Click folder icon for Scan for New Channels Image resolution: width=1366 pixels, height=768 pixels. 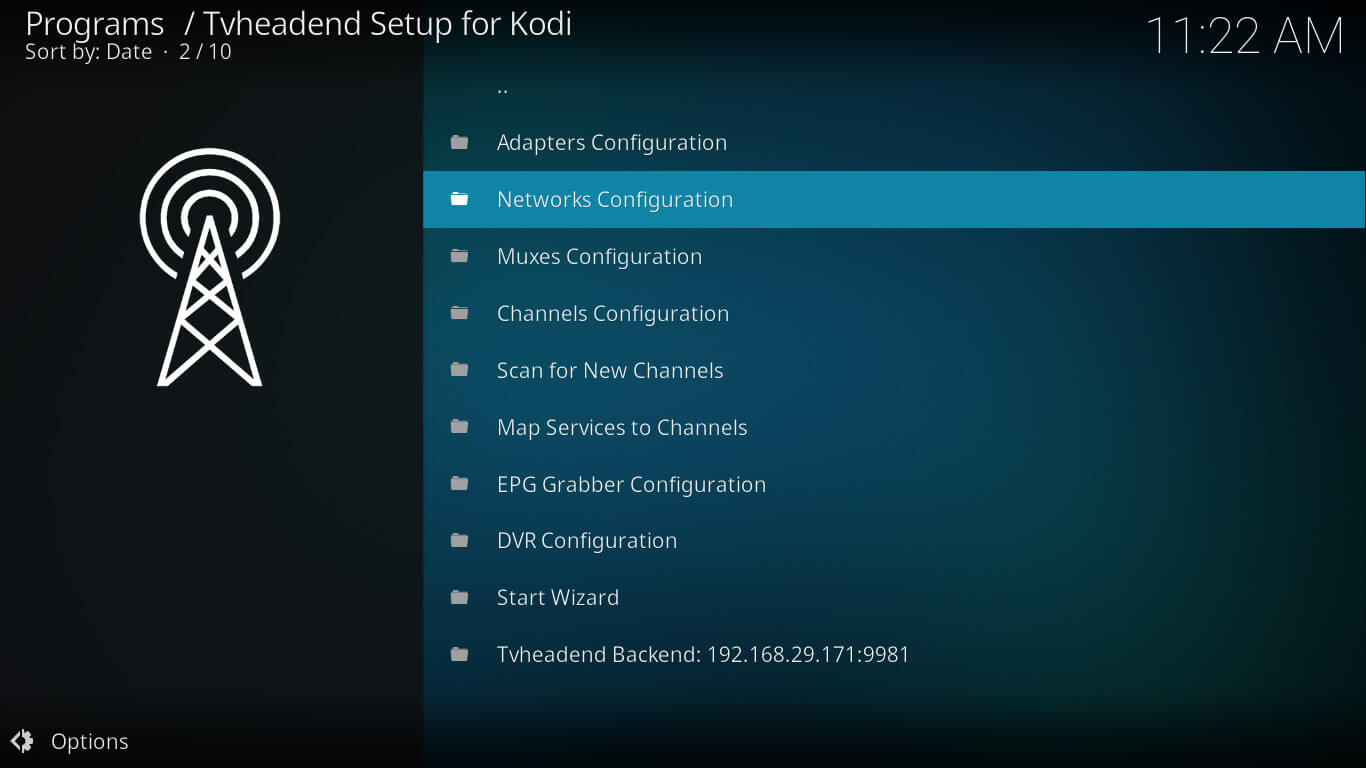tap(460, 370)
